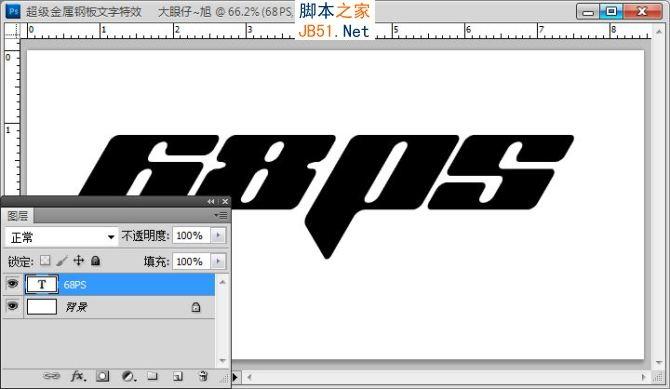This screenshot has height=389, width=670.
Task: Delete layer with trash icon
Action: 203,376
